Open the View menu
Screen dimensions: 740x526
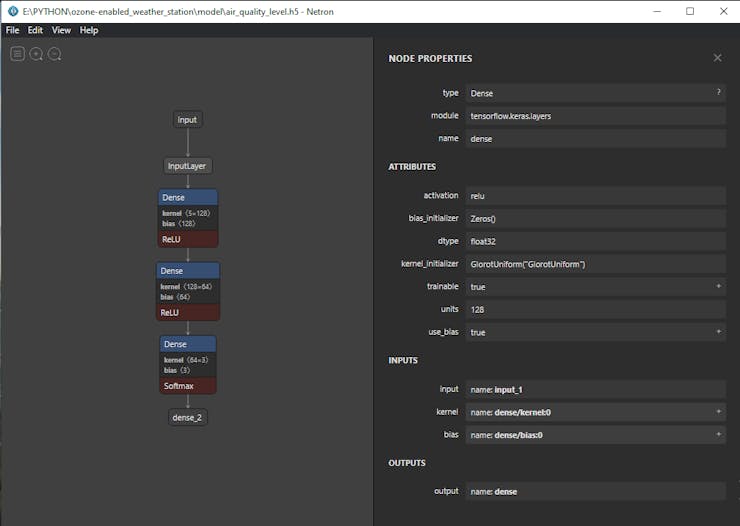(61, 30)
